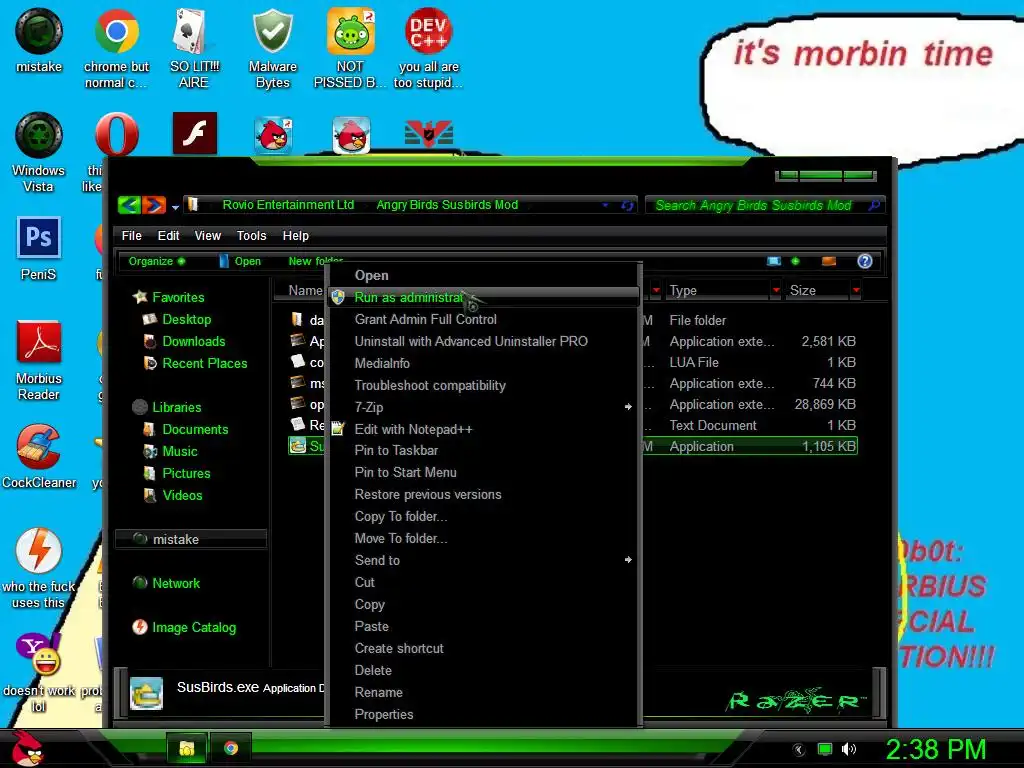Viewport: 1024px width, 768px height.
Task: Select Network in navigation pane
Action: click(176, 583)
